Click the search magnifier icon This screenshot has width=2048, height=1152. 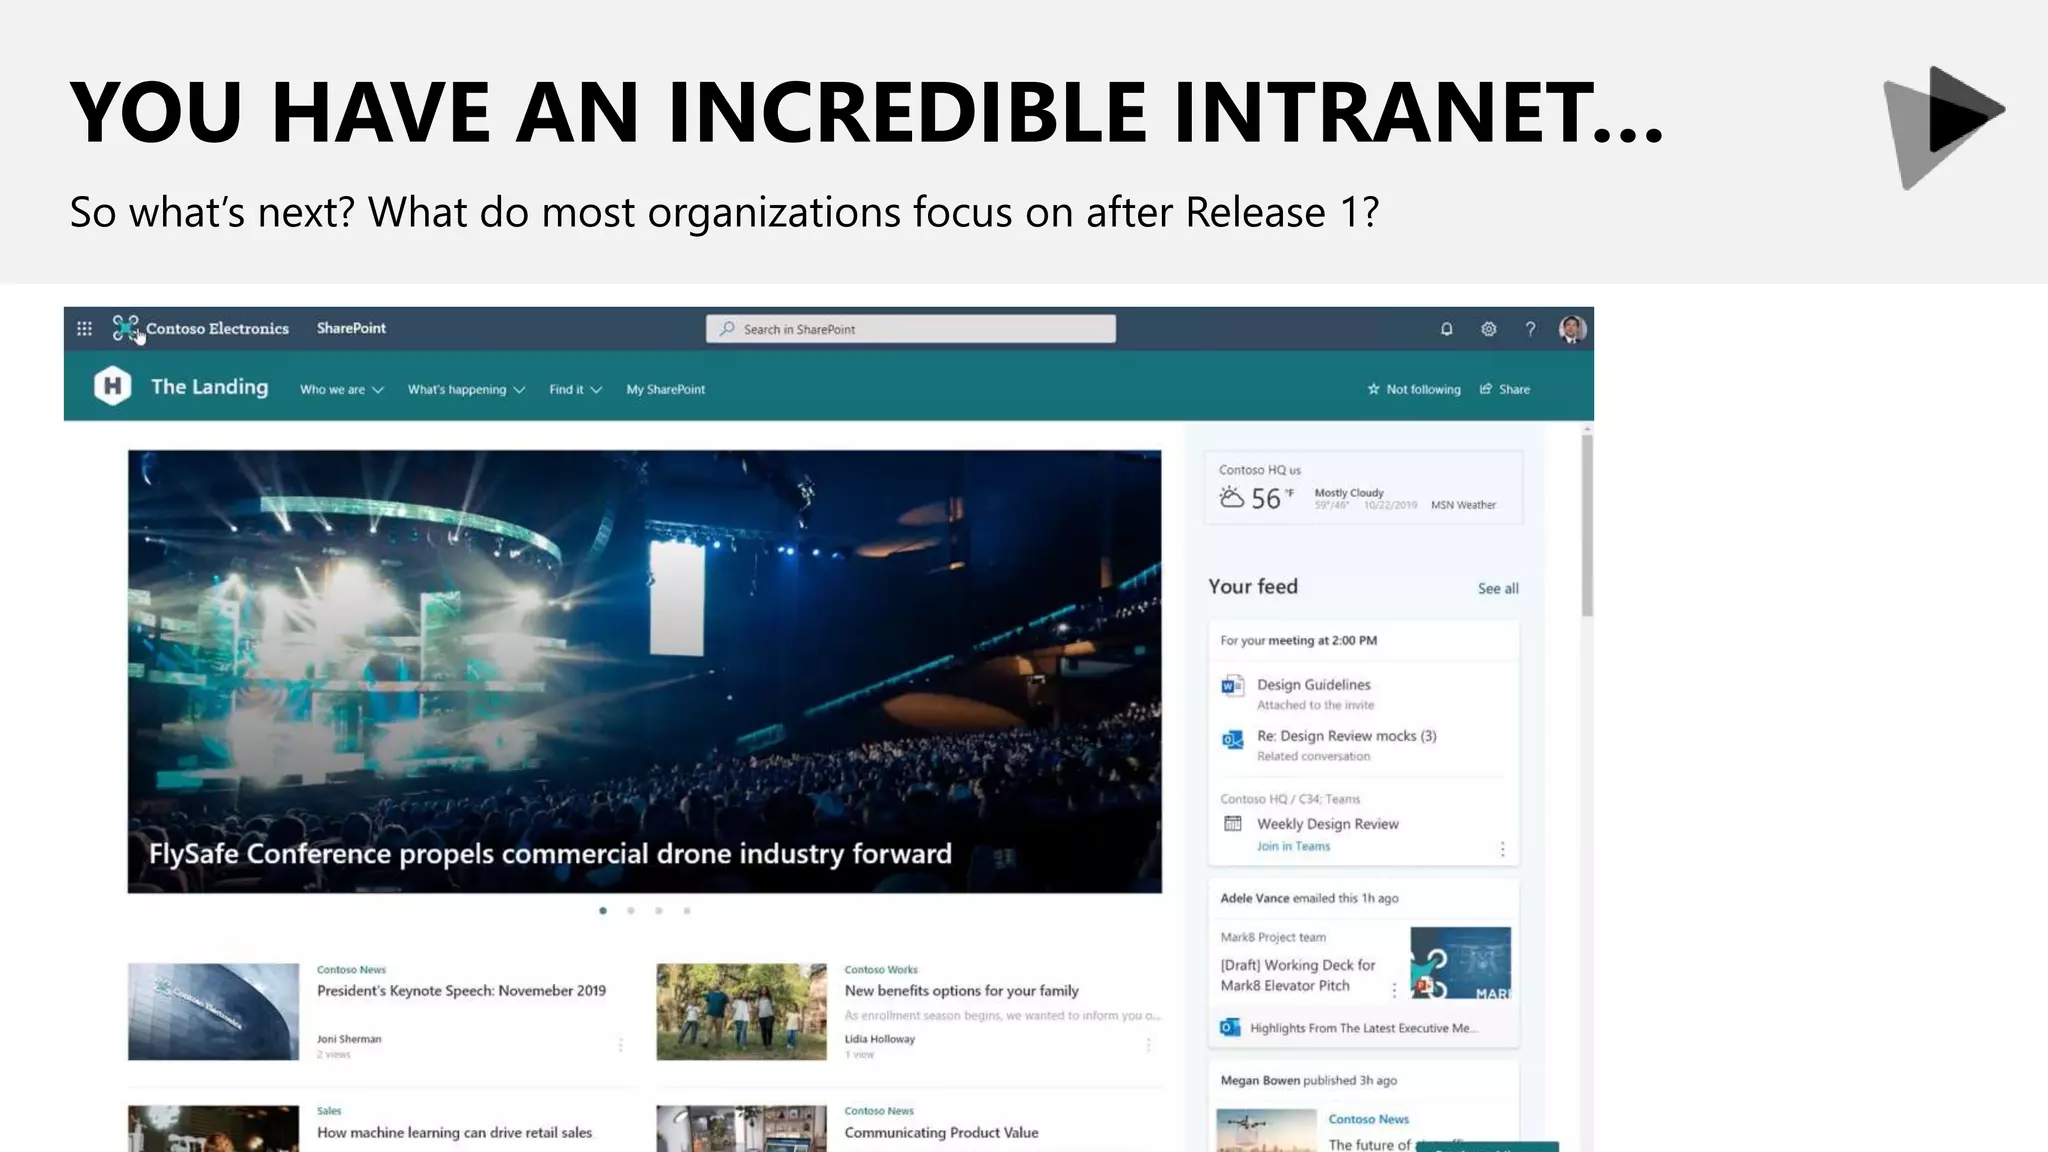point(727,329)
